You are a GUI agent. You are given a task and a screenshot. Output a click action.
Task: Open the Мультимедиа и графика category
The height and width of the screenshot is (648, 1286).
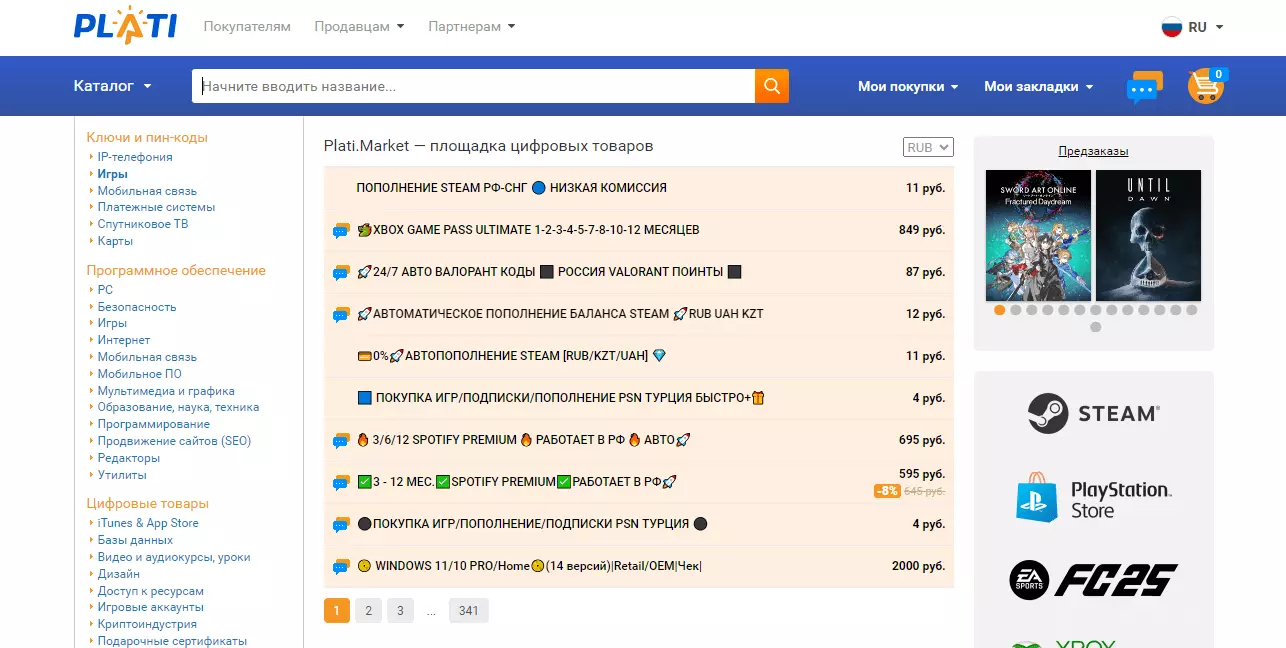click(x=166, y=391)
